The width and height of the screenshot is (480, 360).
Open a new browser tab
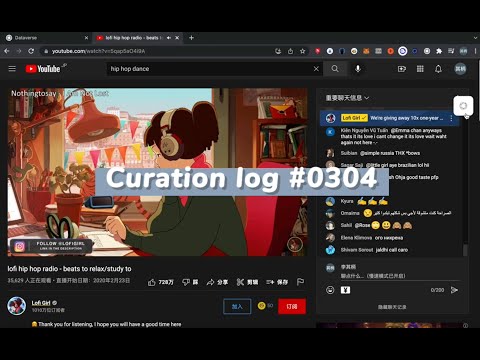tap(191, 38)
